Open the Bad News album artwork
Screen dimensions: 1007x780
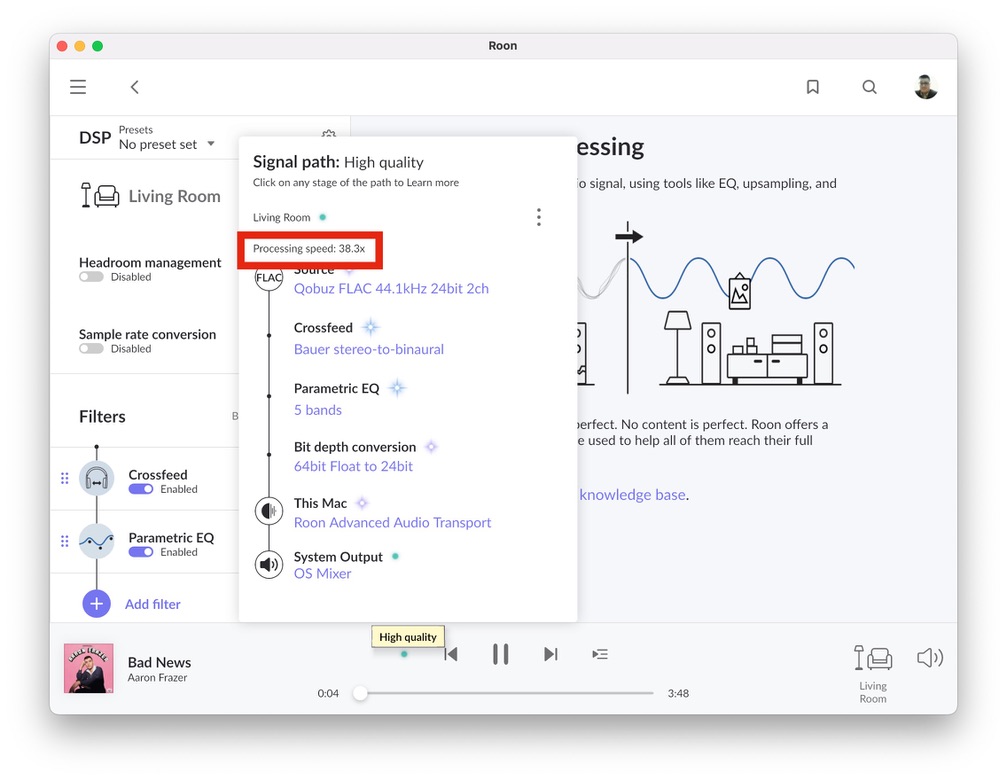[x=89, y=668]
